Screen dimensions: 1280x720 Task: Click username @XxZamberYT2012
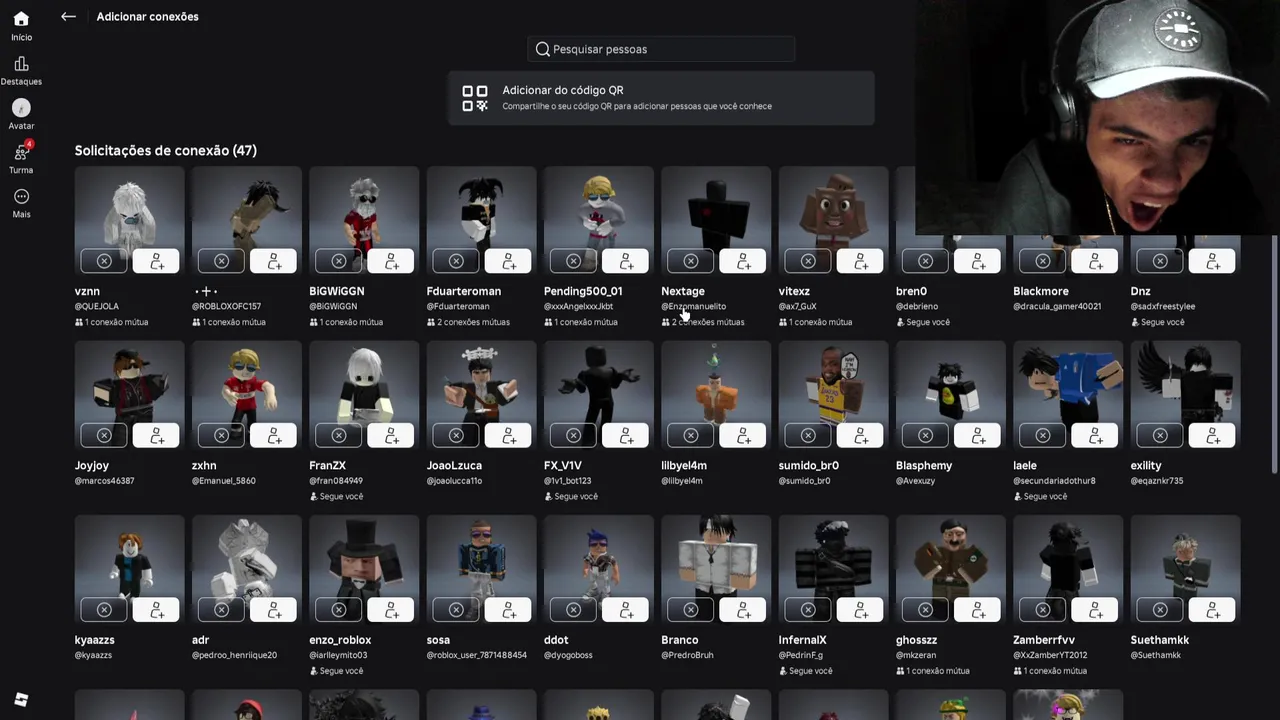click(x=1050, y=655)
